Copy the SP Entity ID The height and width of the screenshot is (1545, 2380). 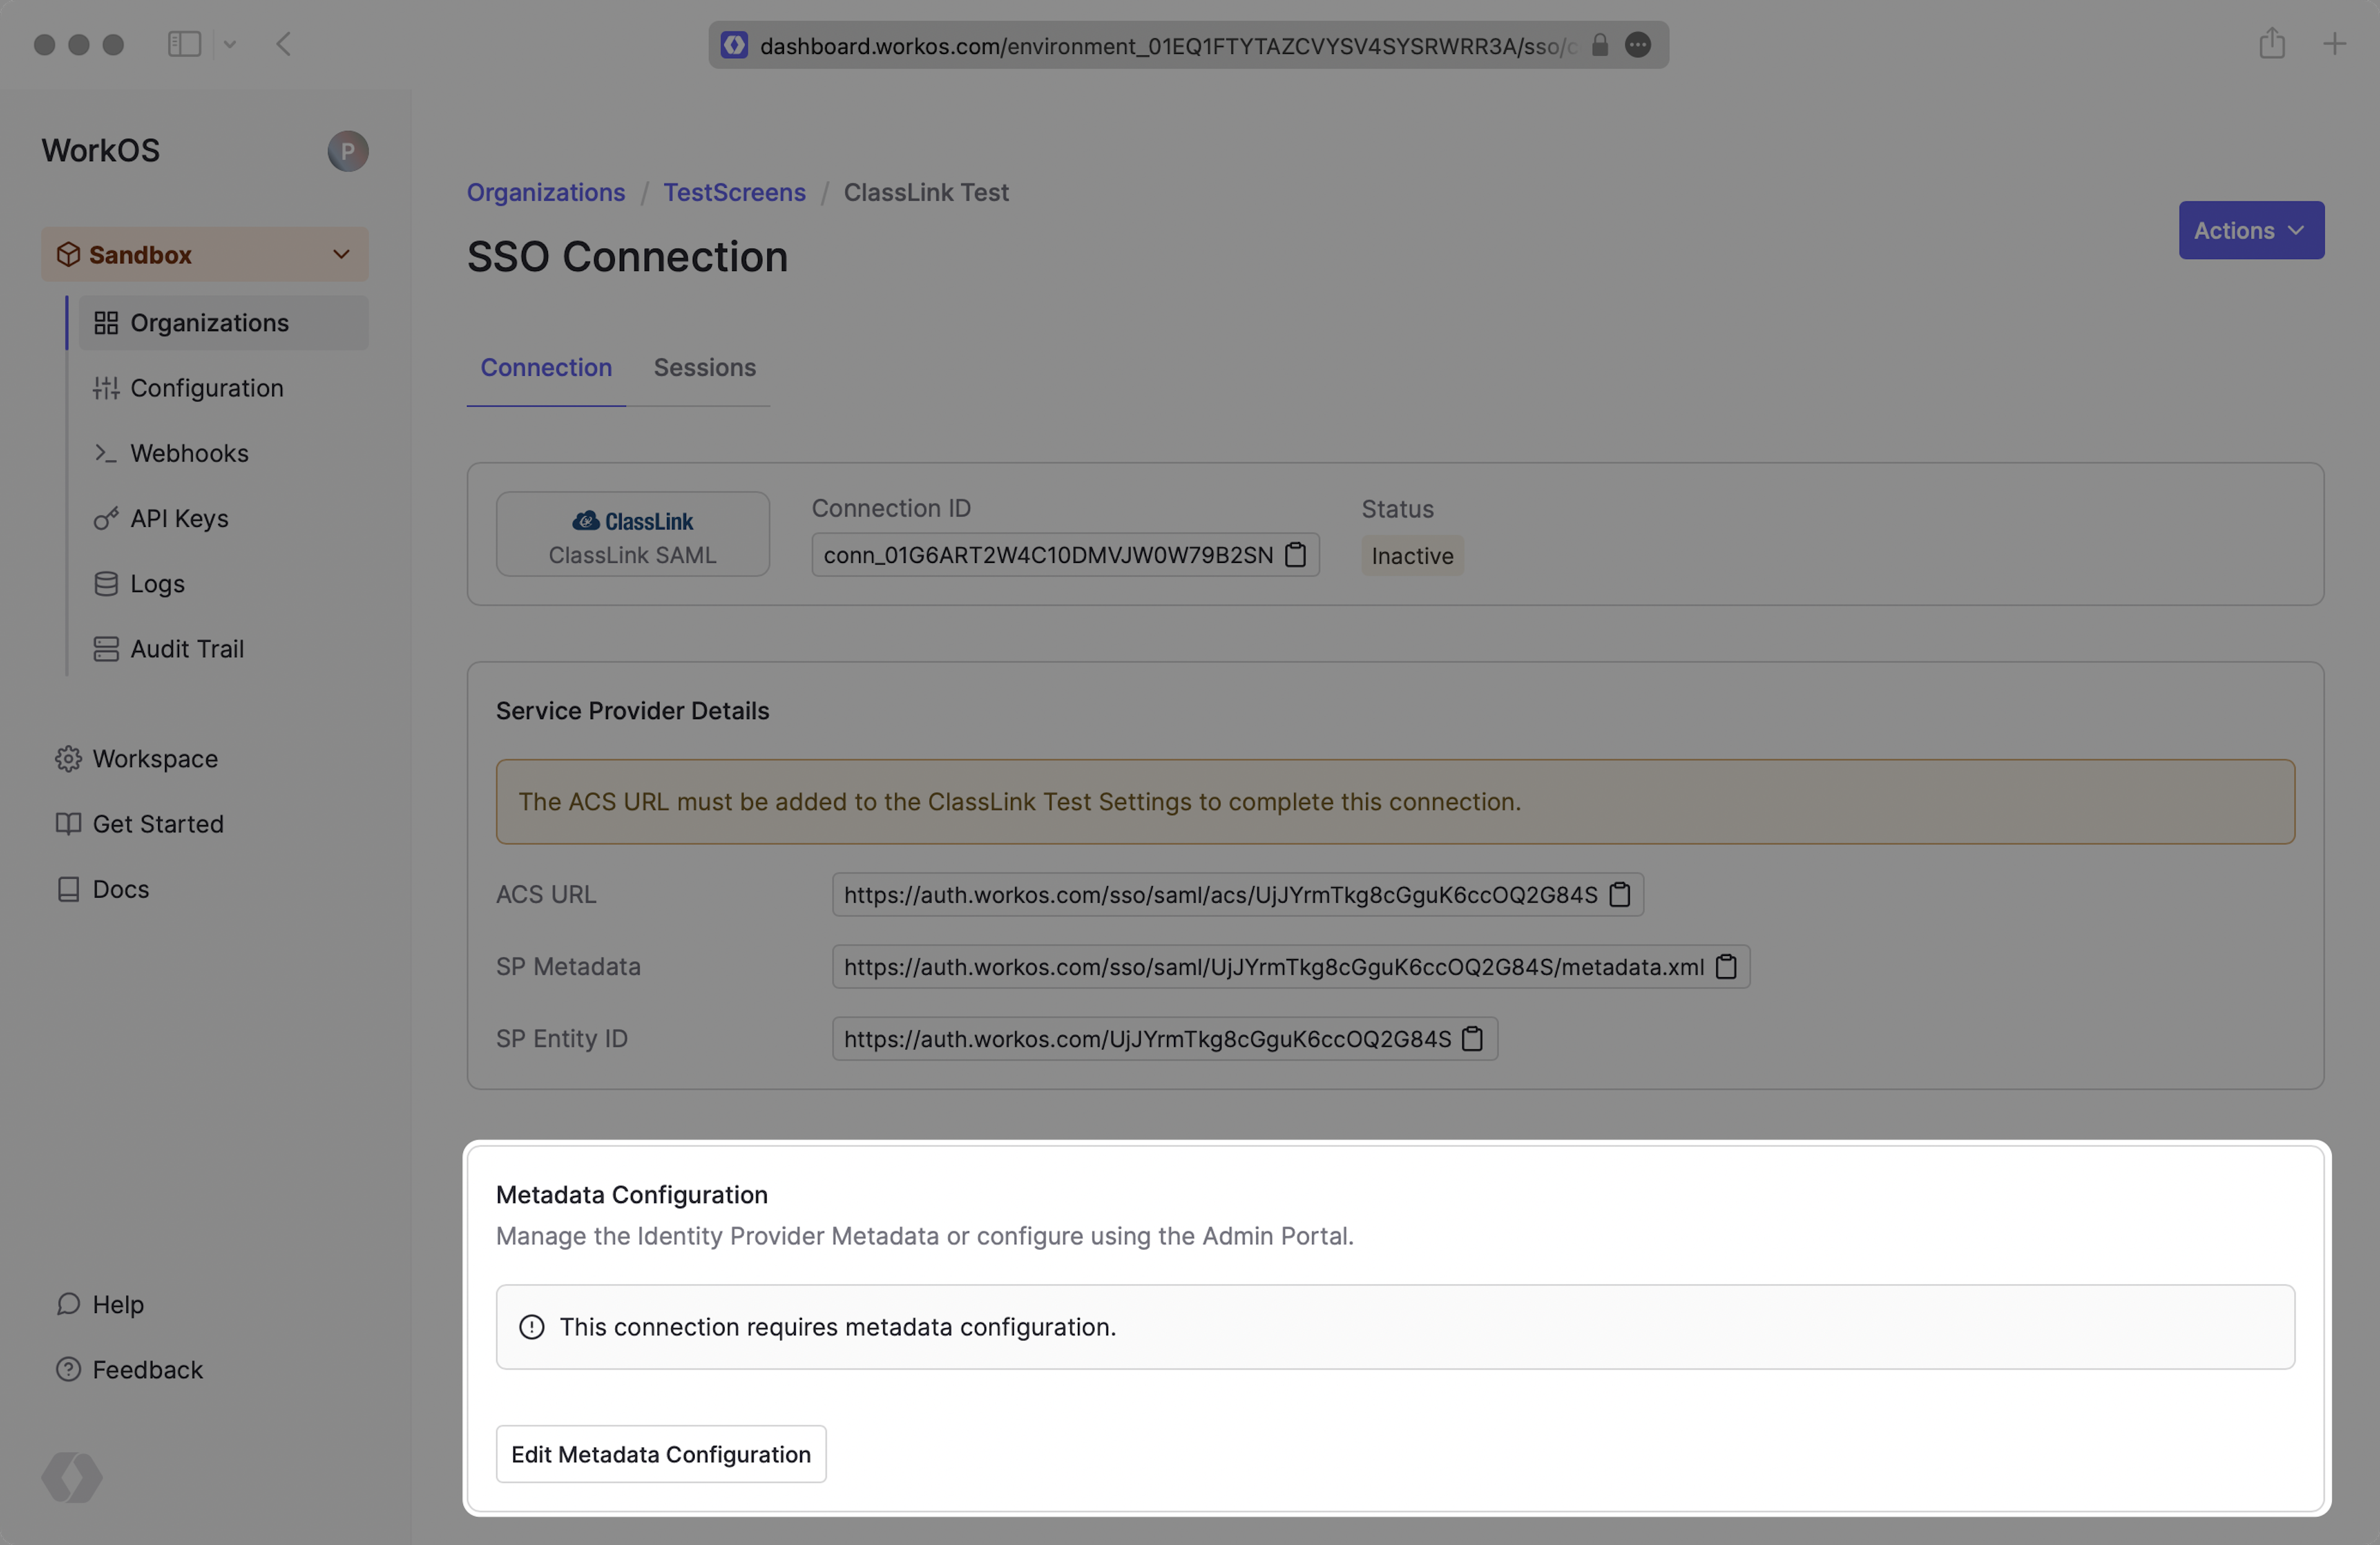[1472, 1039]
